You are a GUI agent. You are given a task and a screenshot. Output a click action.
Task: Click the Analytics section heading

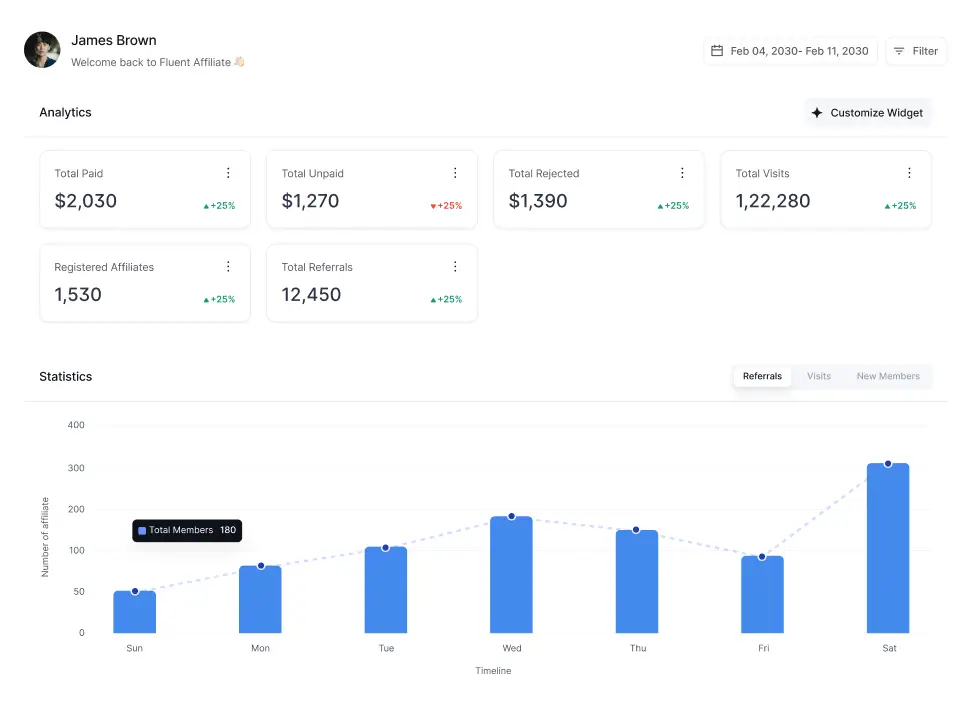click(65, 112)
